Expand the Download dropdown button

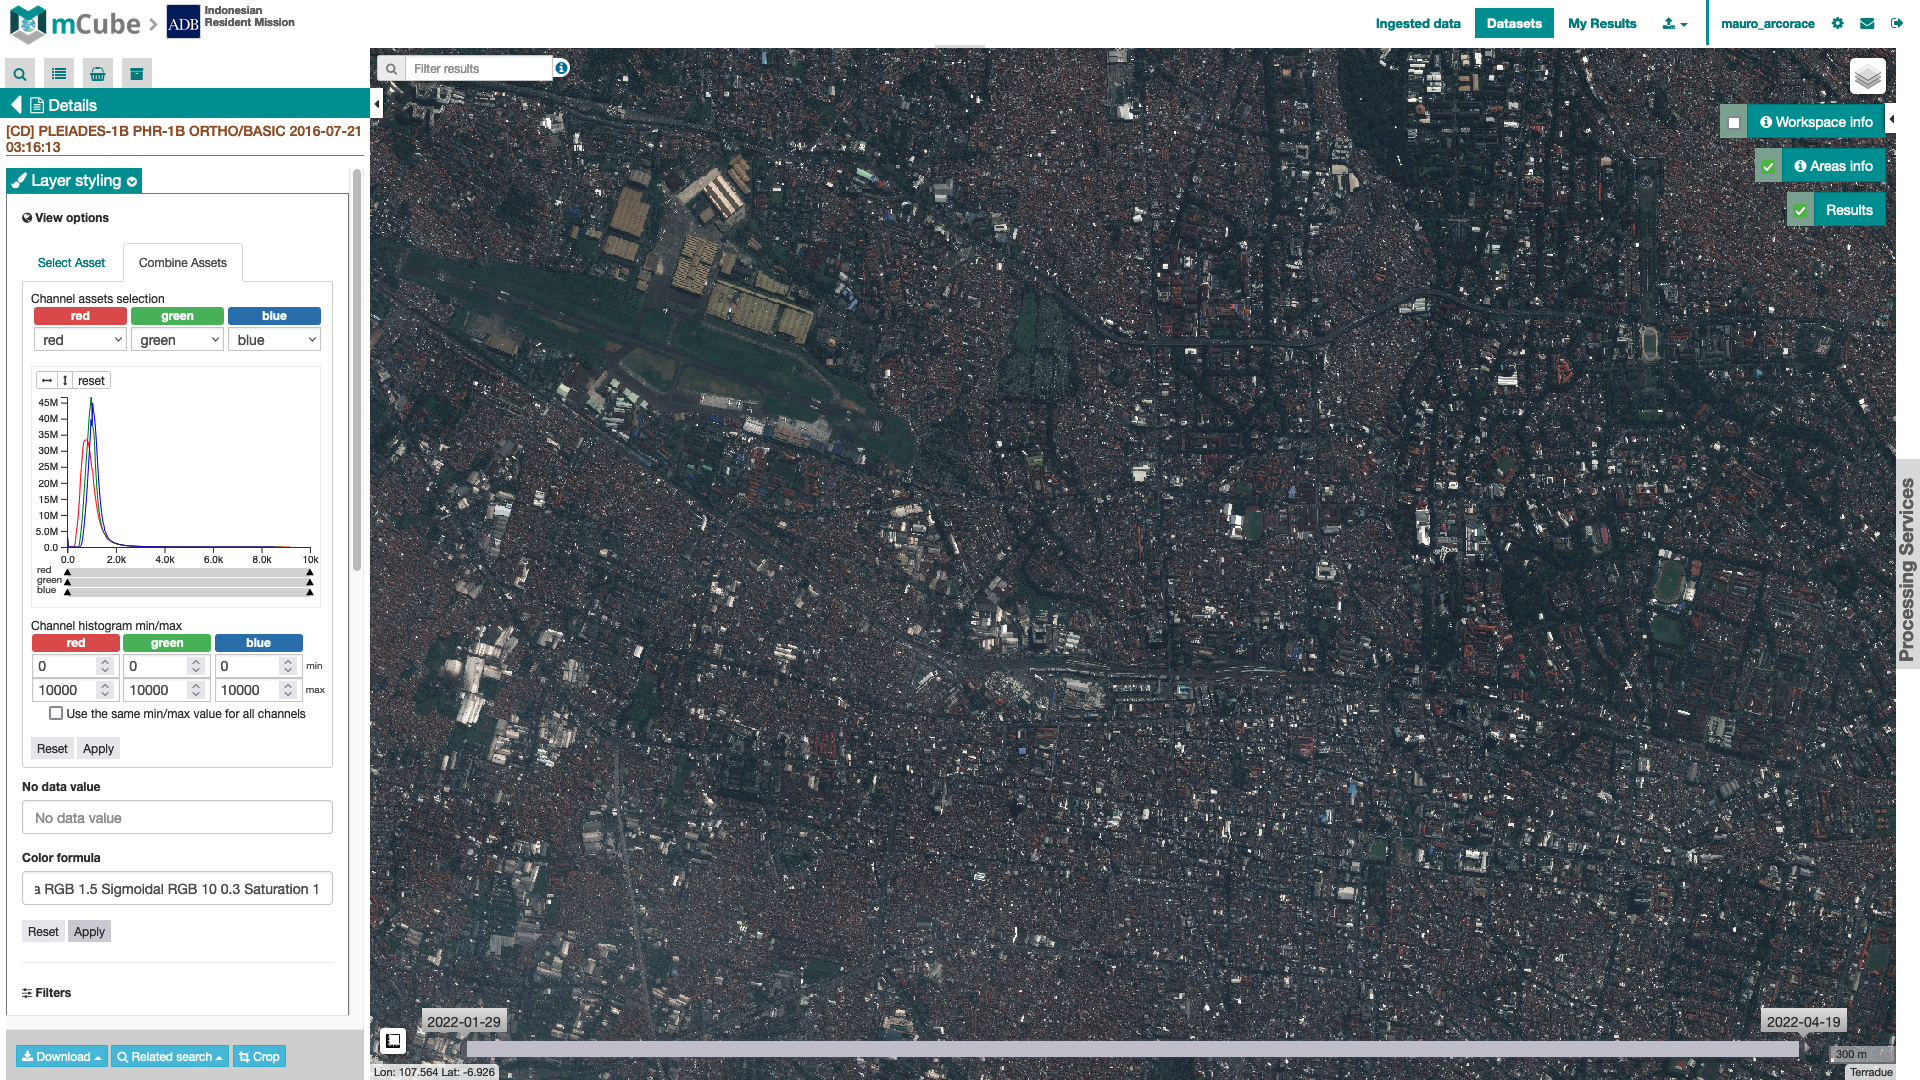click(x=62, y=1057)
